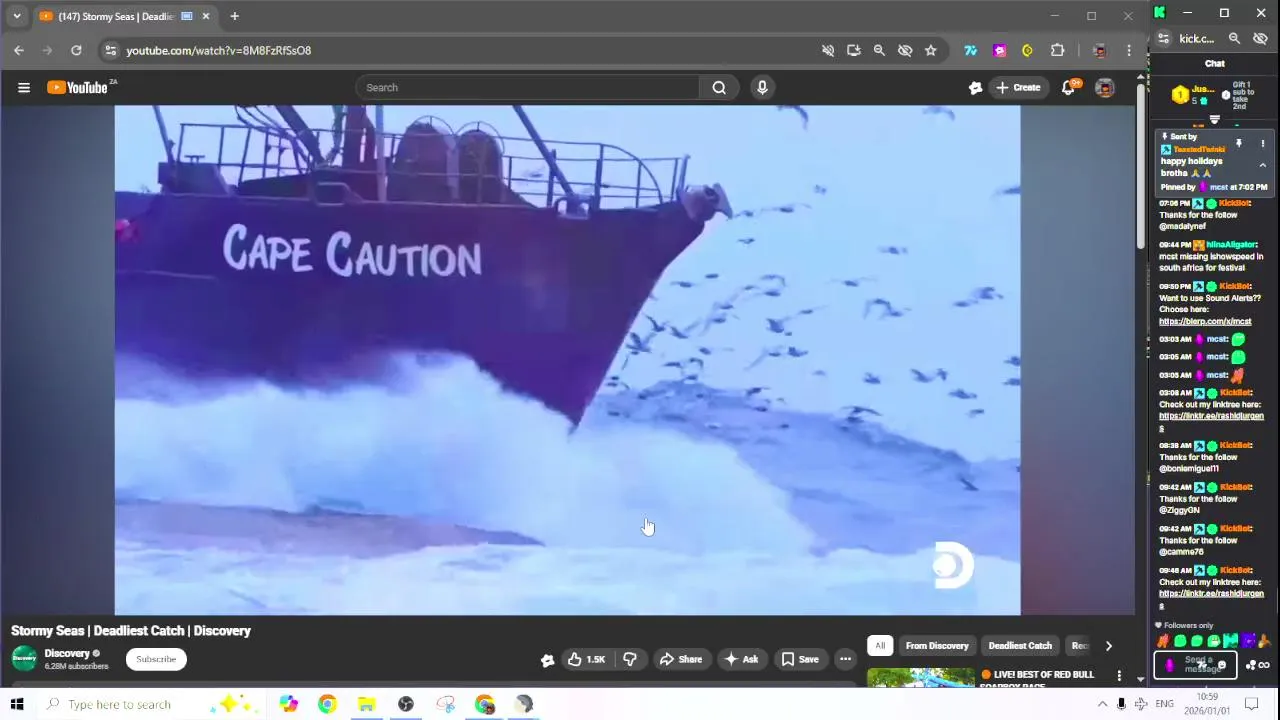Screen dimensions: 1280x720
Task: Show hidden system tray icons
Action: tap(1102, 704)
